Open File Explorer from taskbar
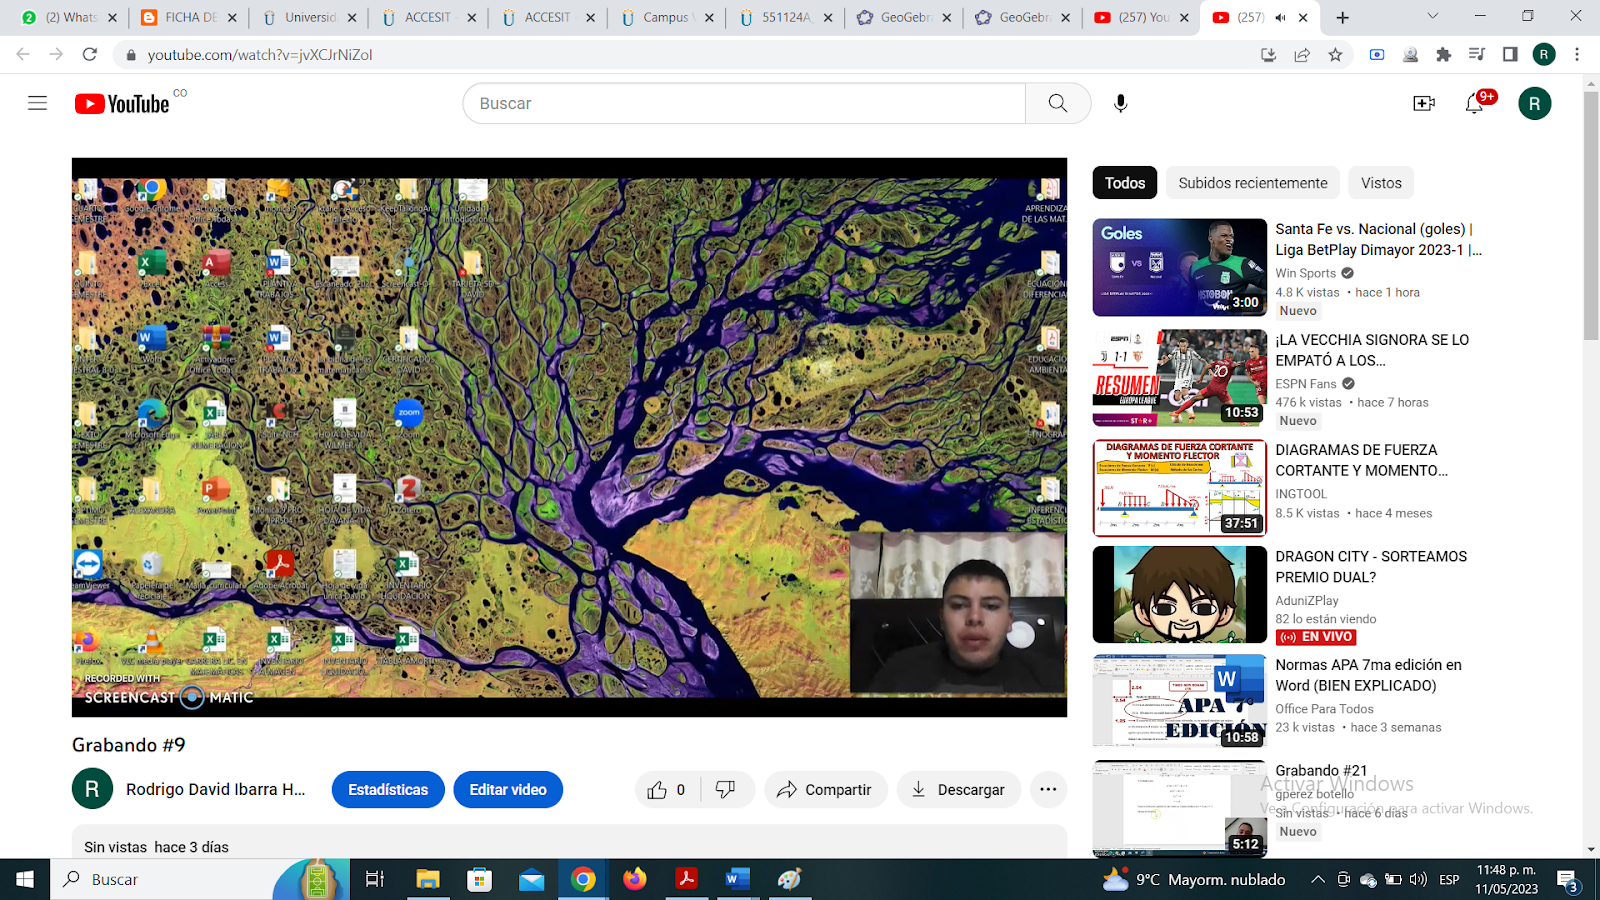Screen dimensions: 1600x900 428,879
